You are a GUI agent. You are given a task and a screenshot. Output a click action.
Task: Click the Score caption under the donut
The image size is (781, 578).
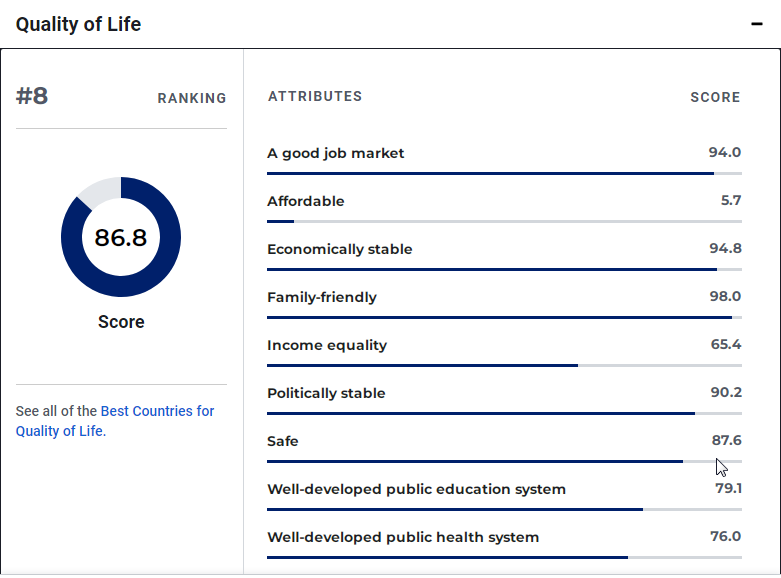[121, 322]
